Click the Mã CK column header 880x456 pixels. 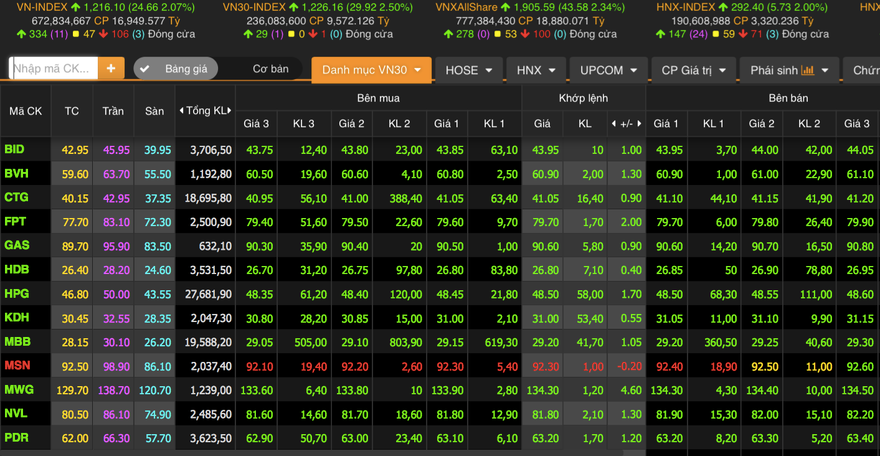point(26,111)
